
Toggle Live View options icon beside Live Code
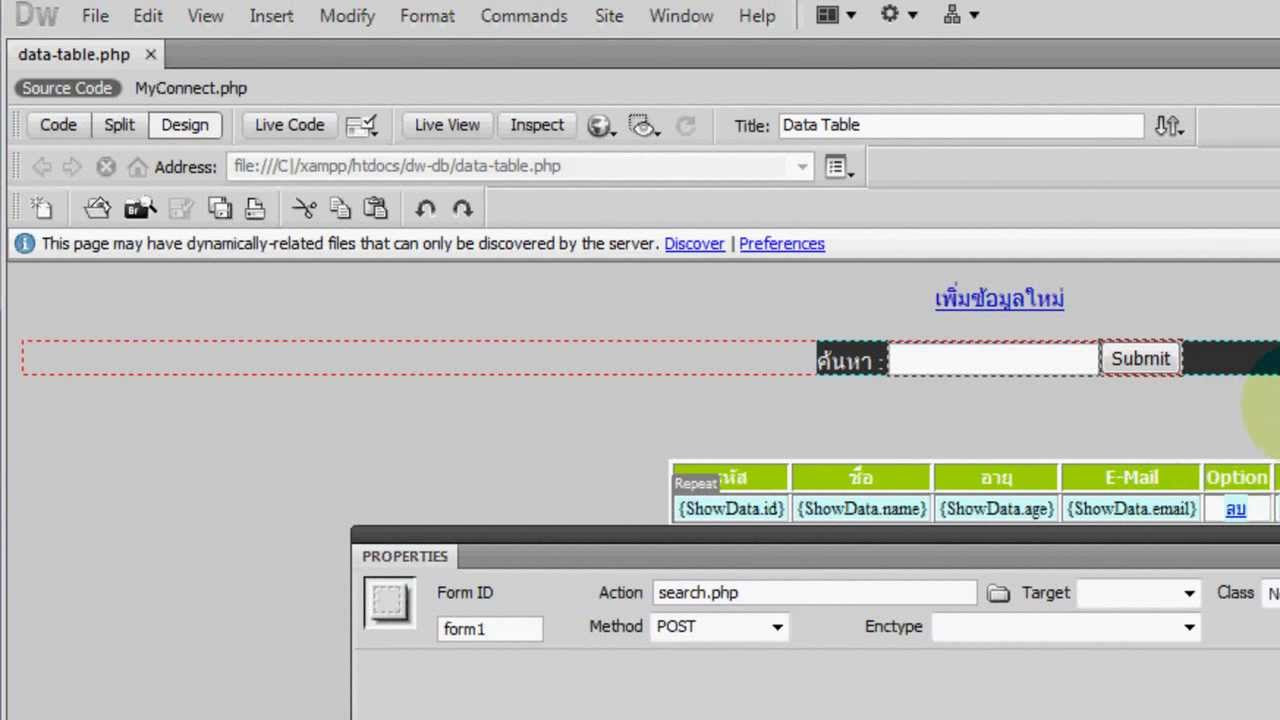click(361, 125)
